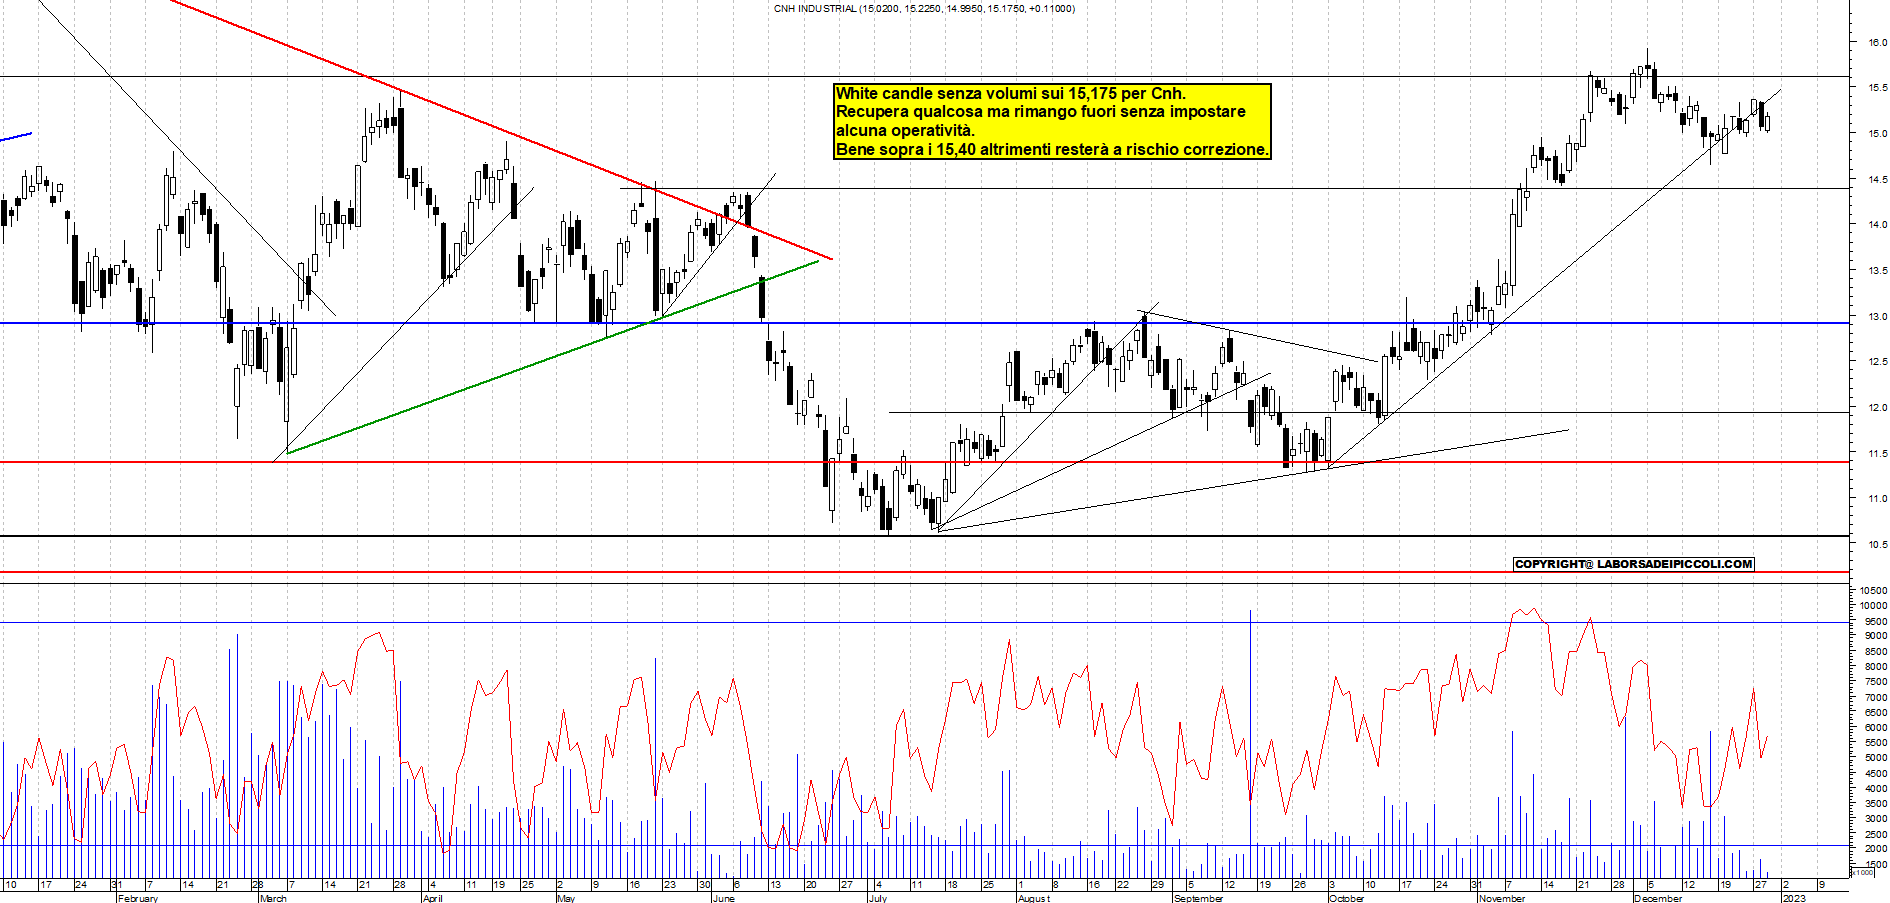
Task: Click the 11.0 price axis label
Action: [1877, 498]
